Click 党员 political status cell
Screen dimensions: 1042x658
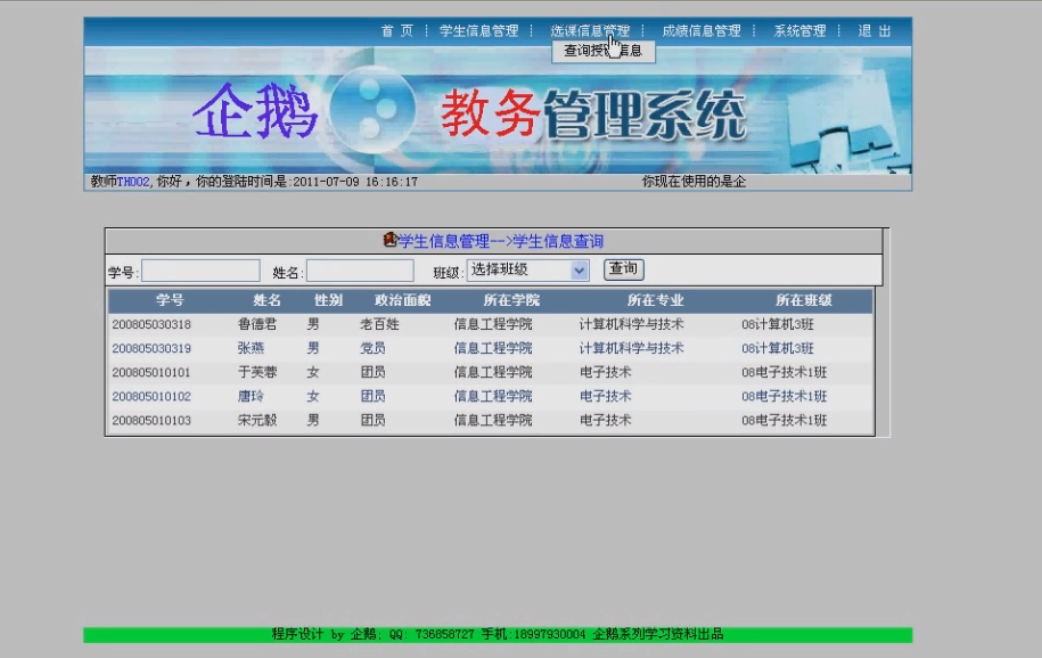(x=373, y=348)
